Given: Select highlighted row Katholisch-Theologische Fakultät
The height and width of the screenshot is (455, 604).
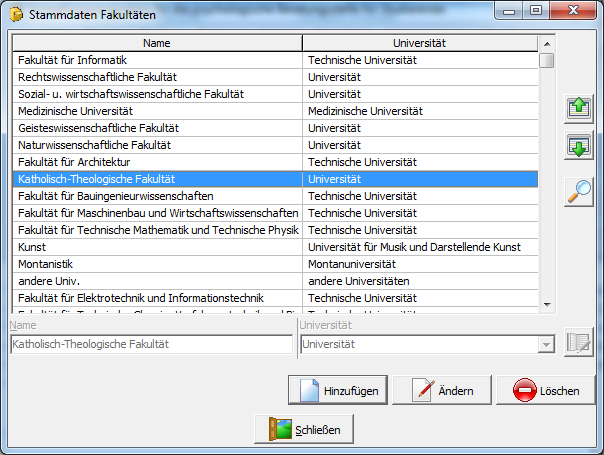Looking at the screenshot, I should click(275, 179).
